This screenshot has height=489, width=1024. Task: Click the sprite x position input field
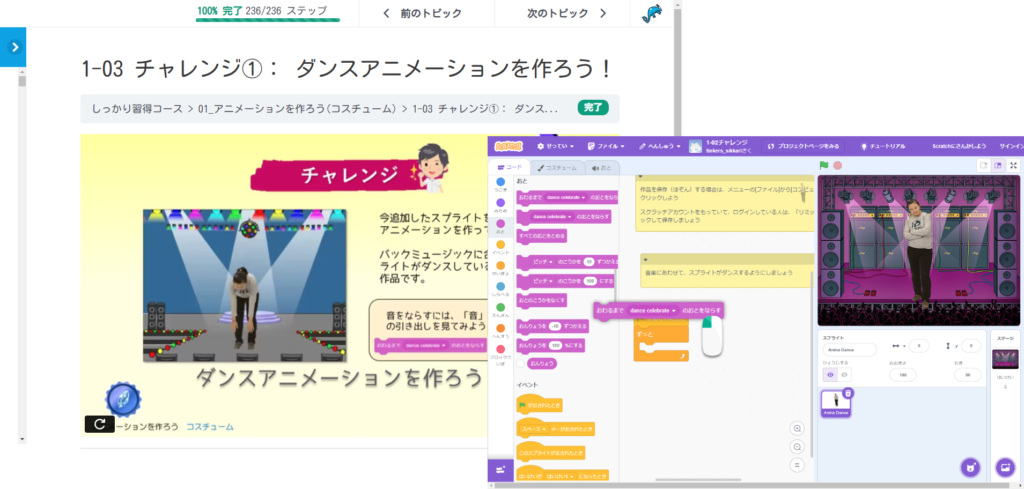tap(918, 346)
